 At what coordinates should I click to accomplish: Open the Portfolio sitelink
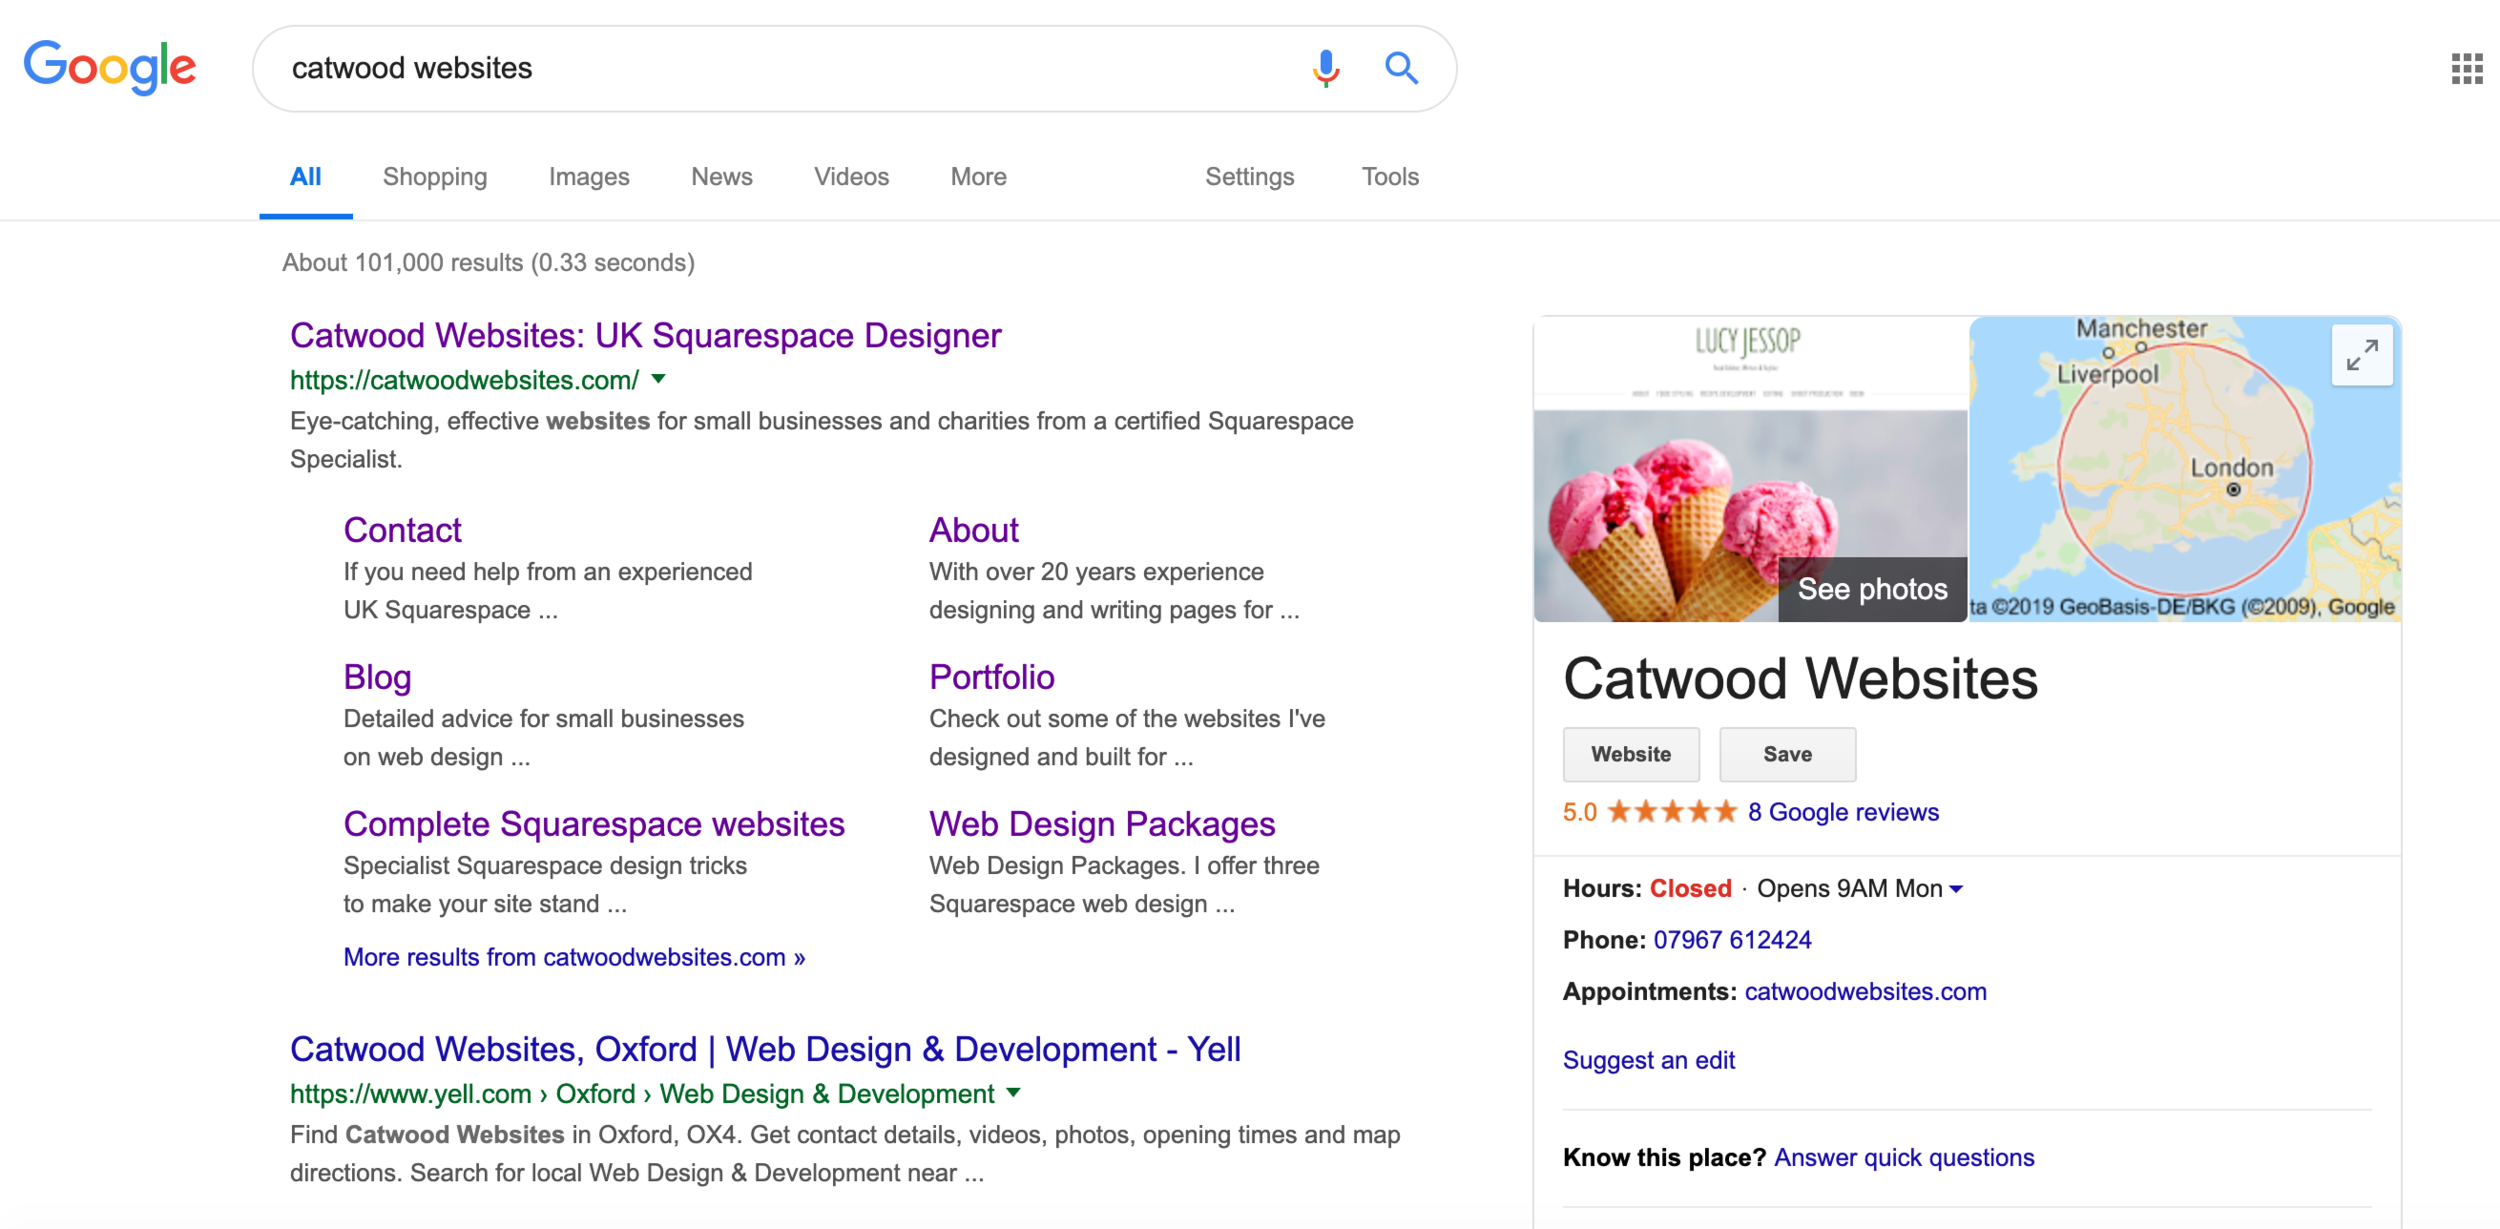pos(991,677)
